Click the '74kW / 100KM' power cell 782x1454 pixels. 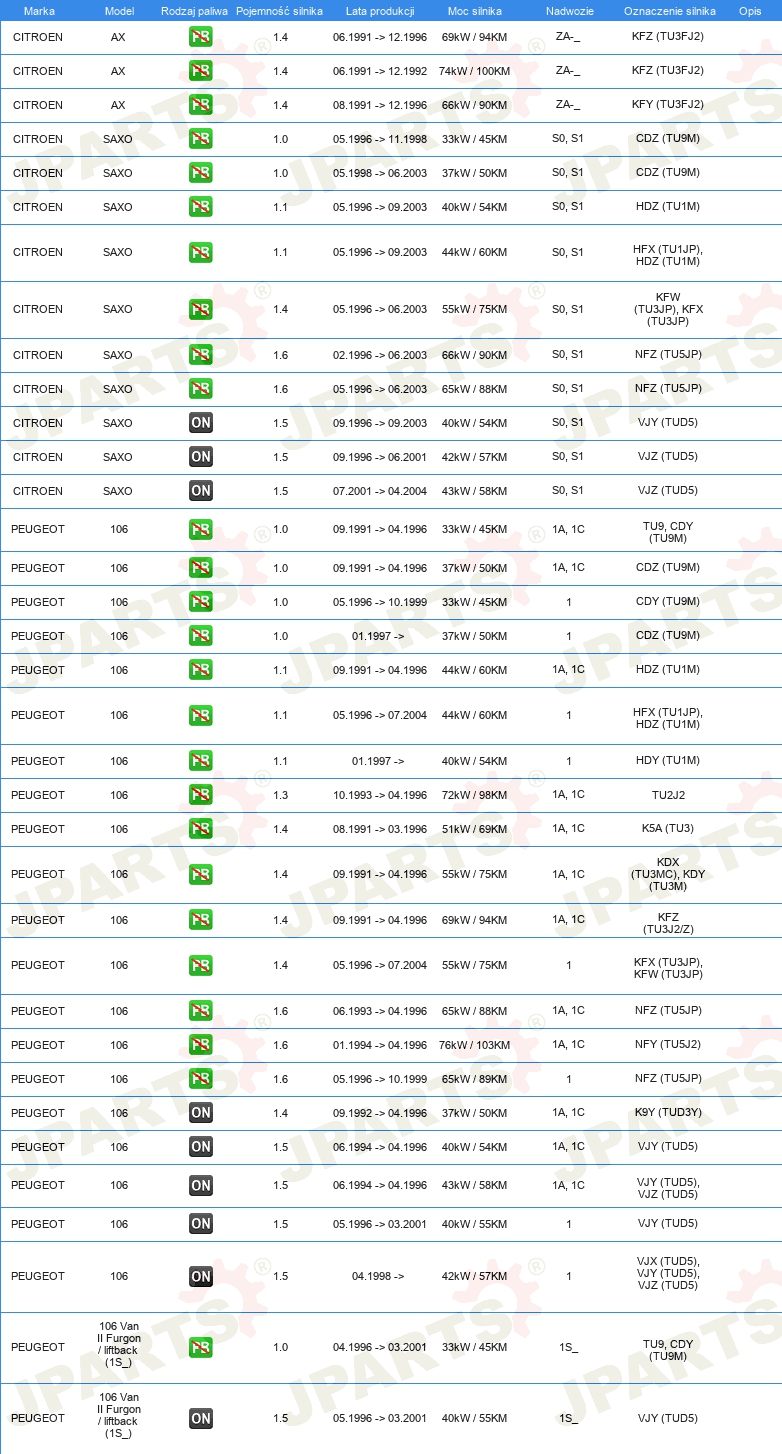click(x=474, y=72)
